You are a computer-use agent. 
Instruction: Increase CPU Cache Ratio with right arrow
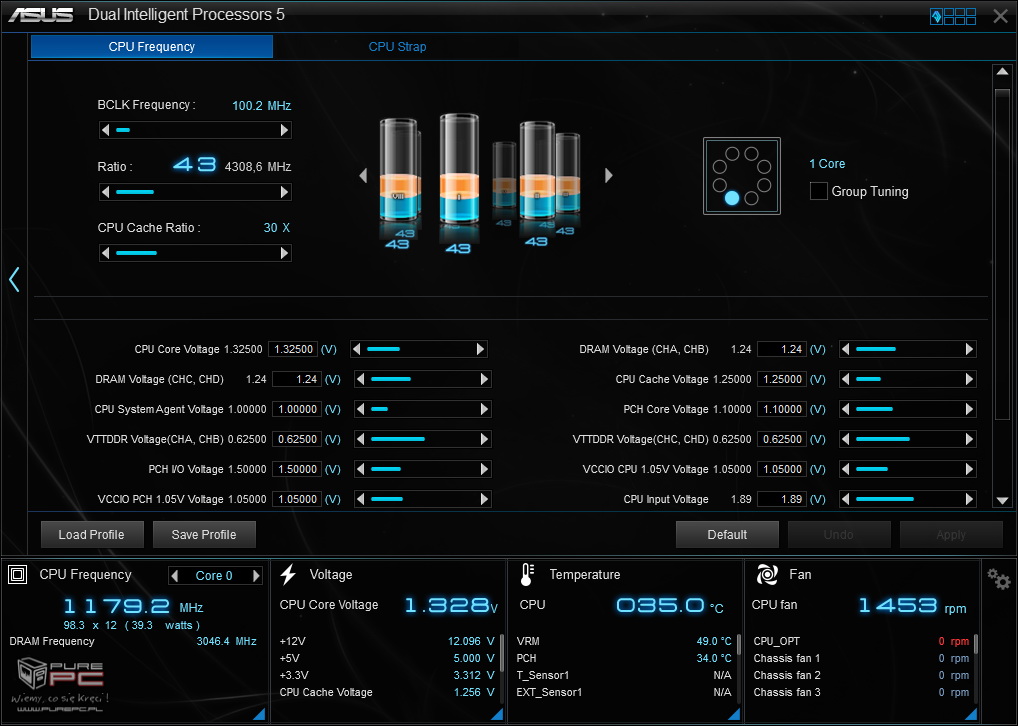pos(284,253)
